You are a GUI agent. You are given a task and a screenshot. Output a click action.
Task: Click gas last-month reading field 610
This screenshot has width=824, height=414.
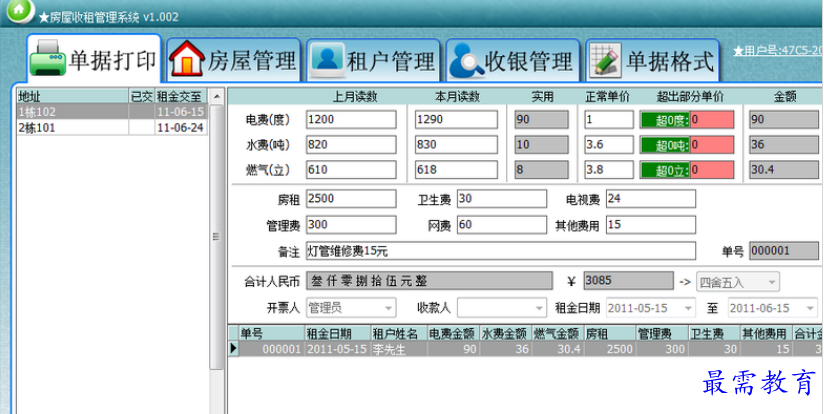pyautogui.click(x=351, y=170)
